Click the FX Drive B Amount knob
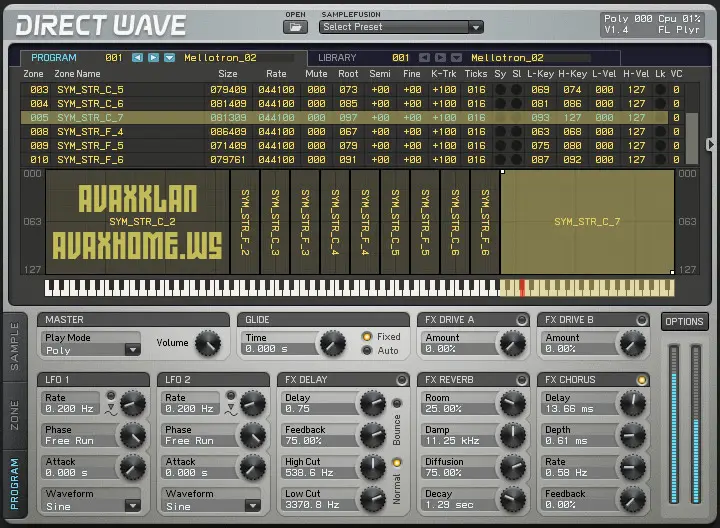 tap(633, 343)
